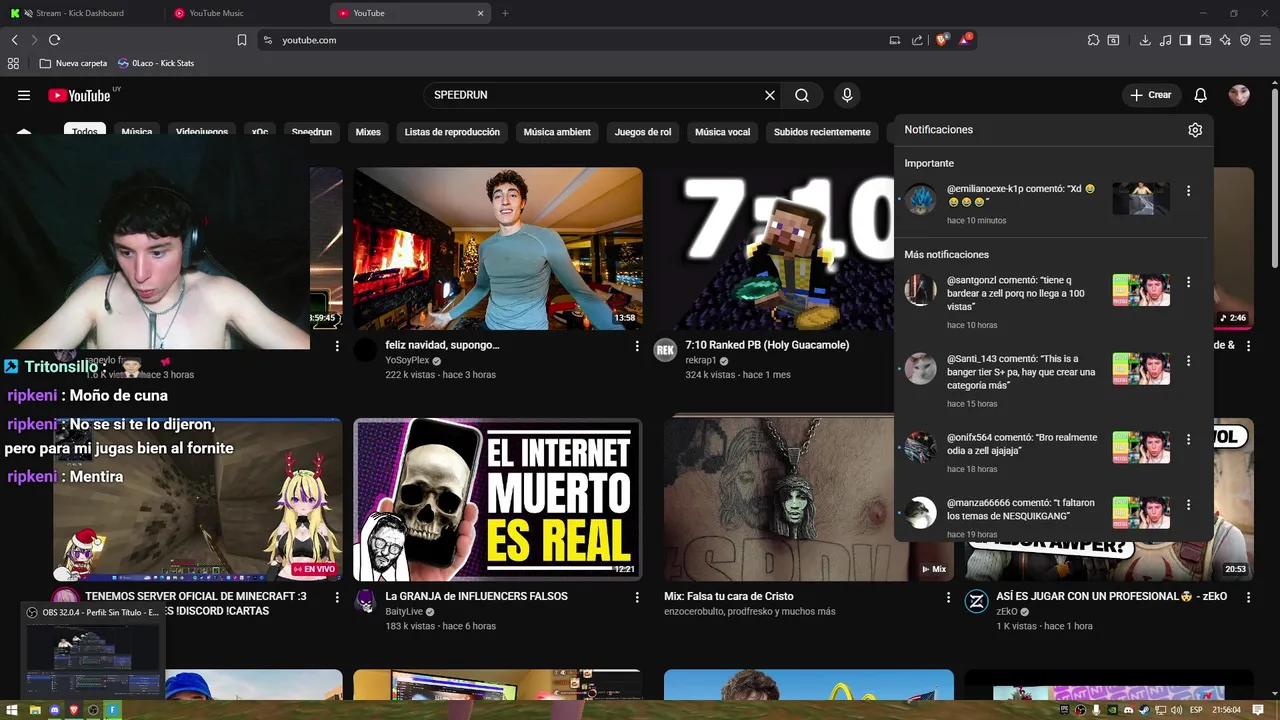Open Discord from taskbar
1280x720 pixels.
click(55, 710)
